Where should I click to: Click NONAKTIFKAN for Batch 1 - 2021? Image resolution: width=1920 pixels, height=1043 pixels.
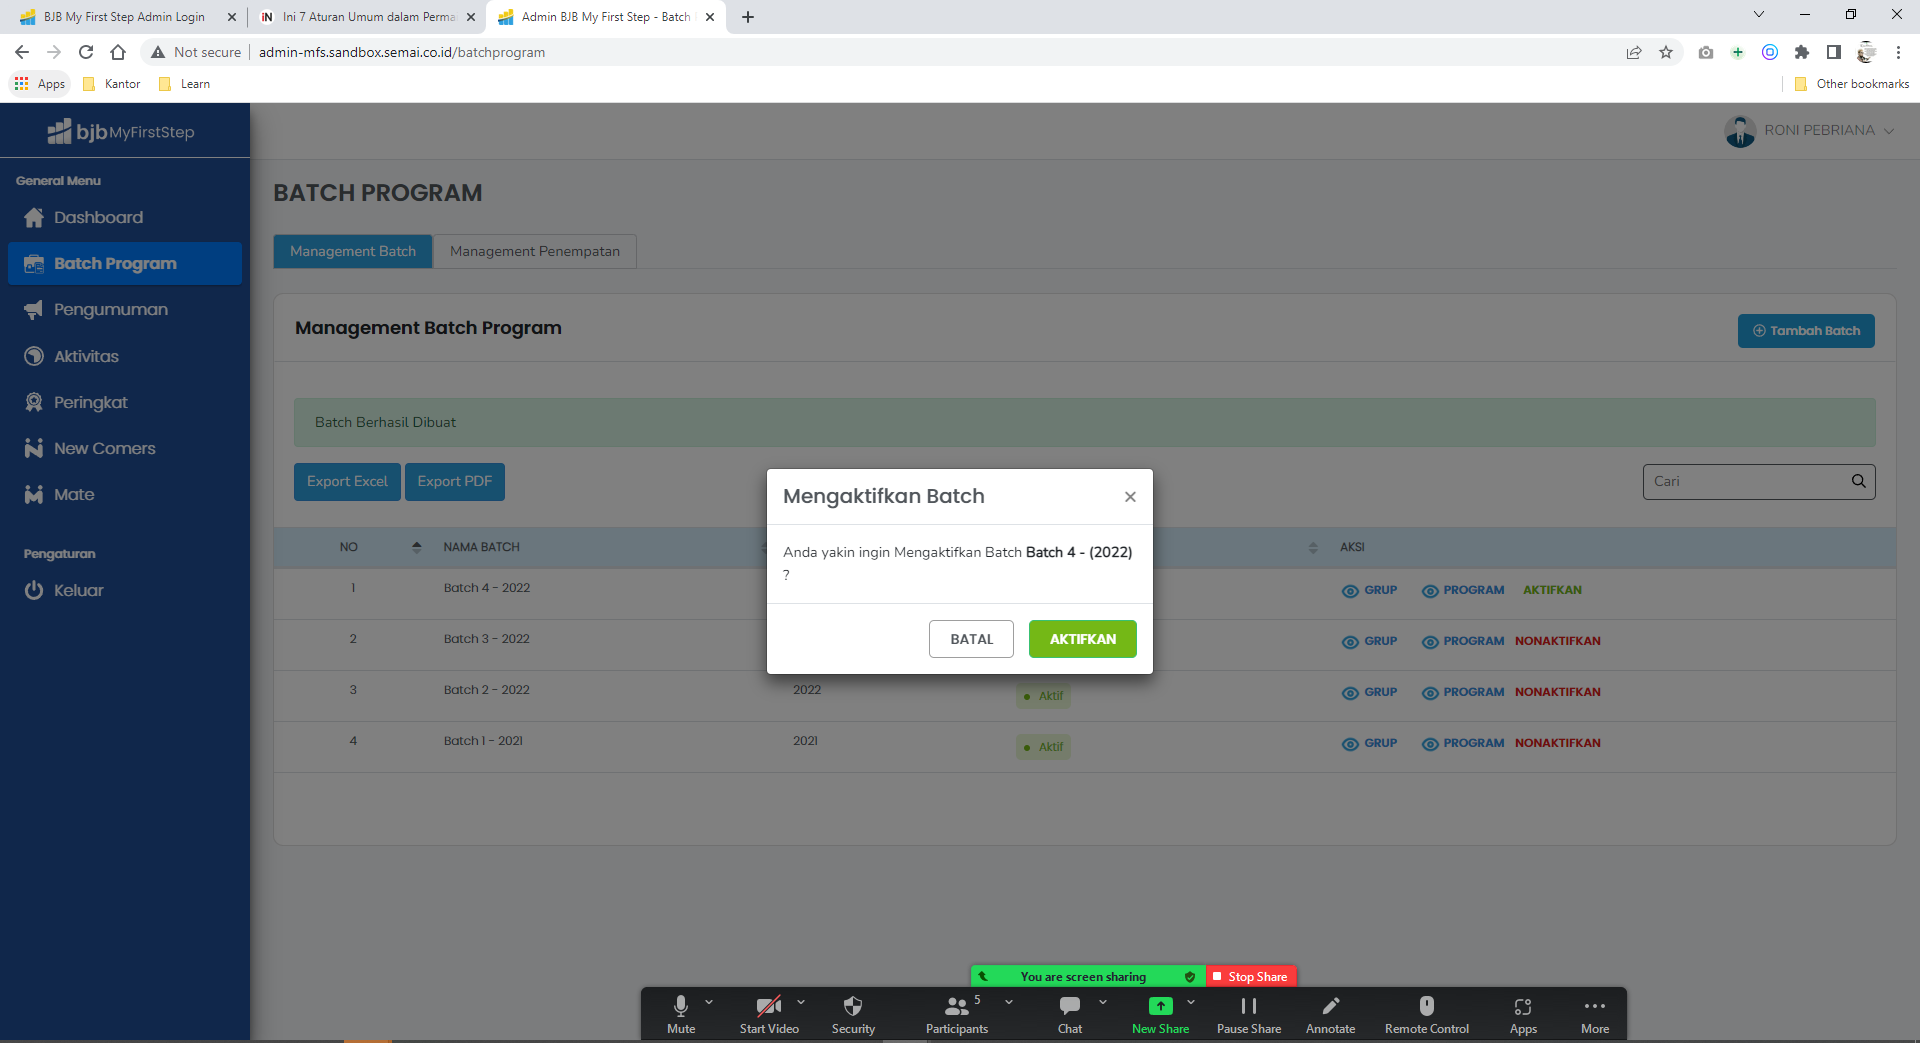[1557, 743]
